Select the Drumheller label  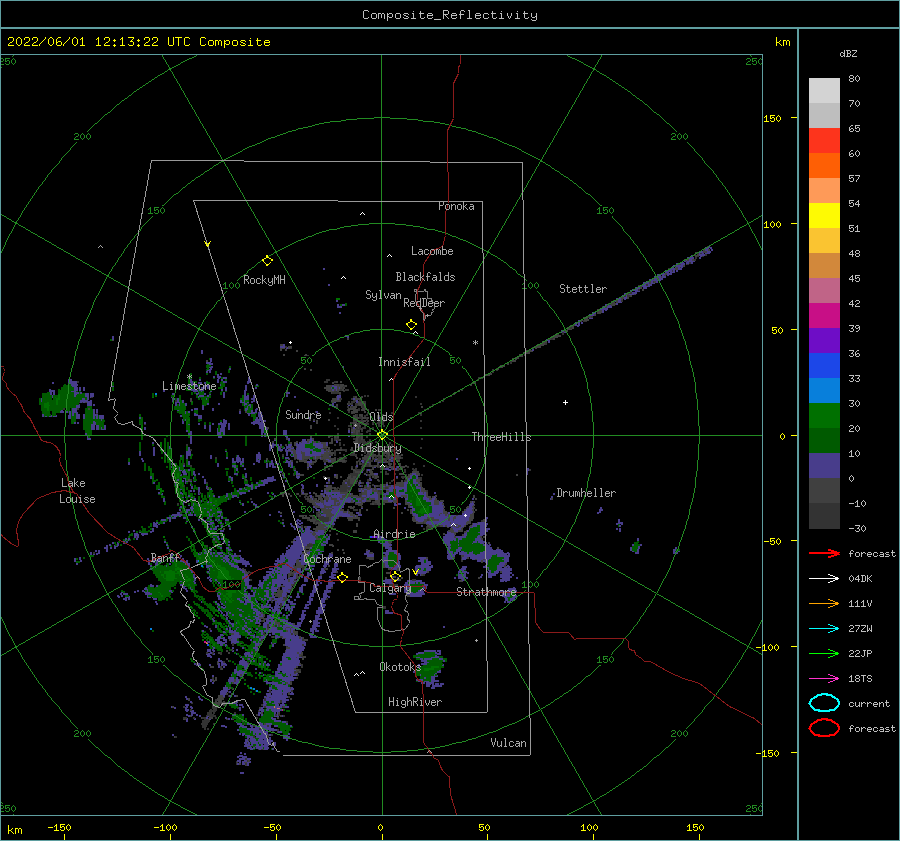586,493
